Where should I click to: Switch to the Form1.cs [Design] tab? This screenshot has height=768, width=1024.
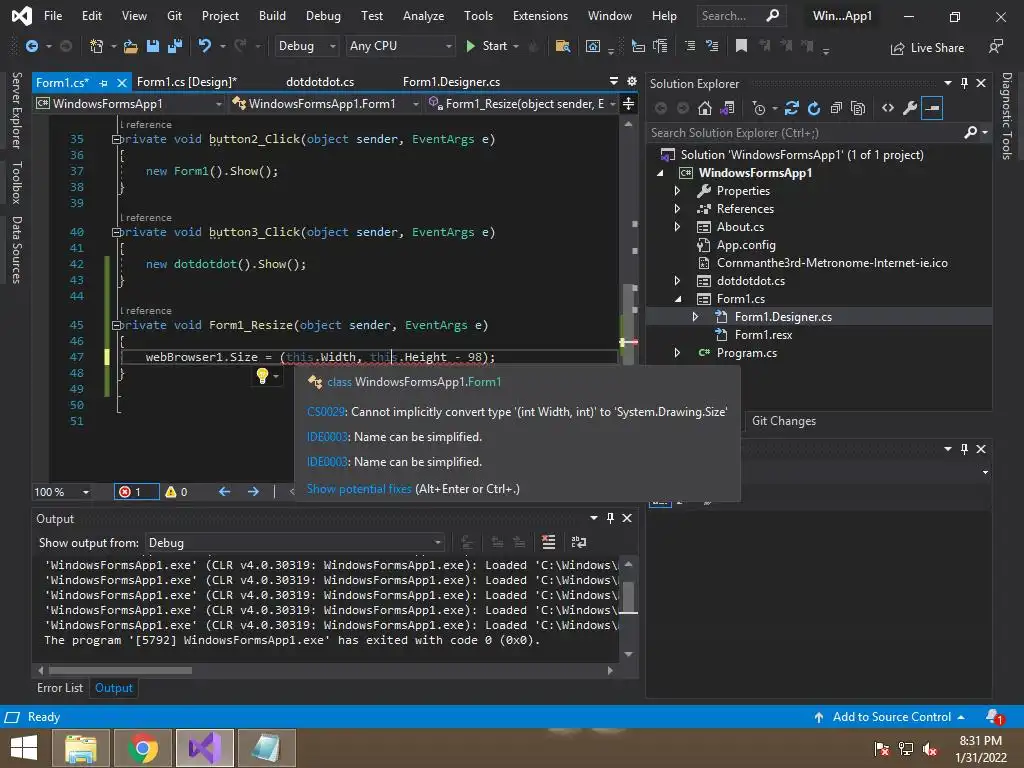[187, 82]
